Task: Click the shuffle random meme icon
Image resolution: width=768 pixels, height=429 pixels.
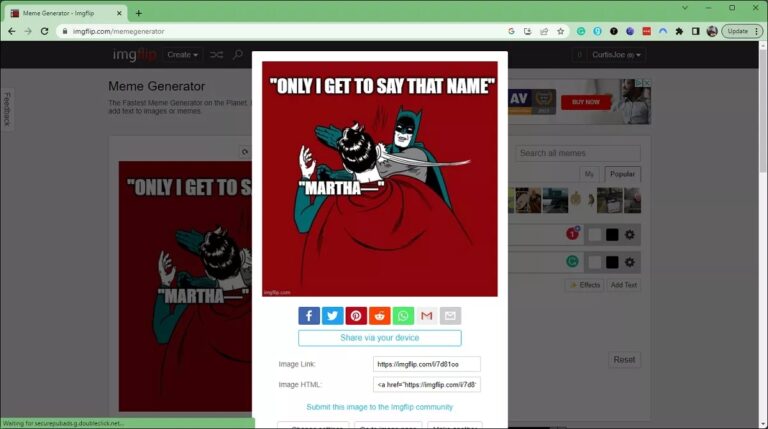Action: pyautogui.click(x=216, y=55)
